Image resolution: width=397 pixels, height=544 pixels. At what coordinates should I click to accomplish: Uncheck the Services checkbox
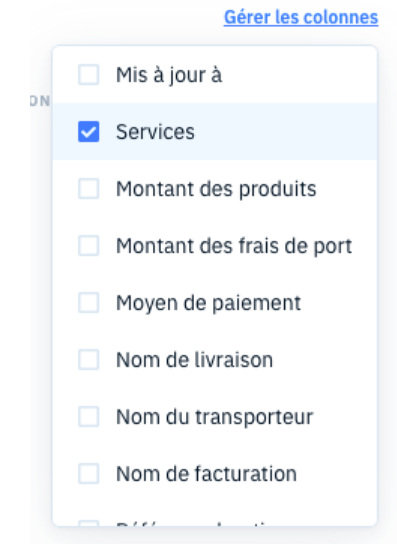click(x=88, y=131)
